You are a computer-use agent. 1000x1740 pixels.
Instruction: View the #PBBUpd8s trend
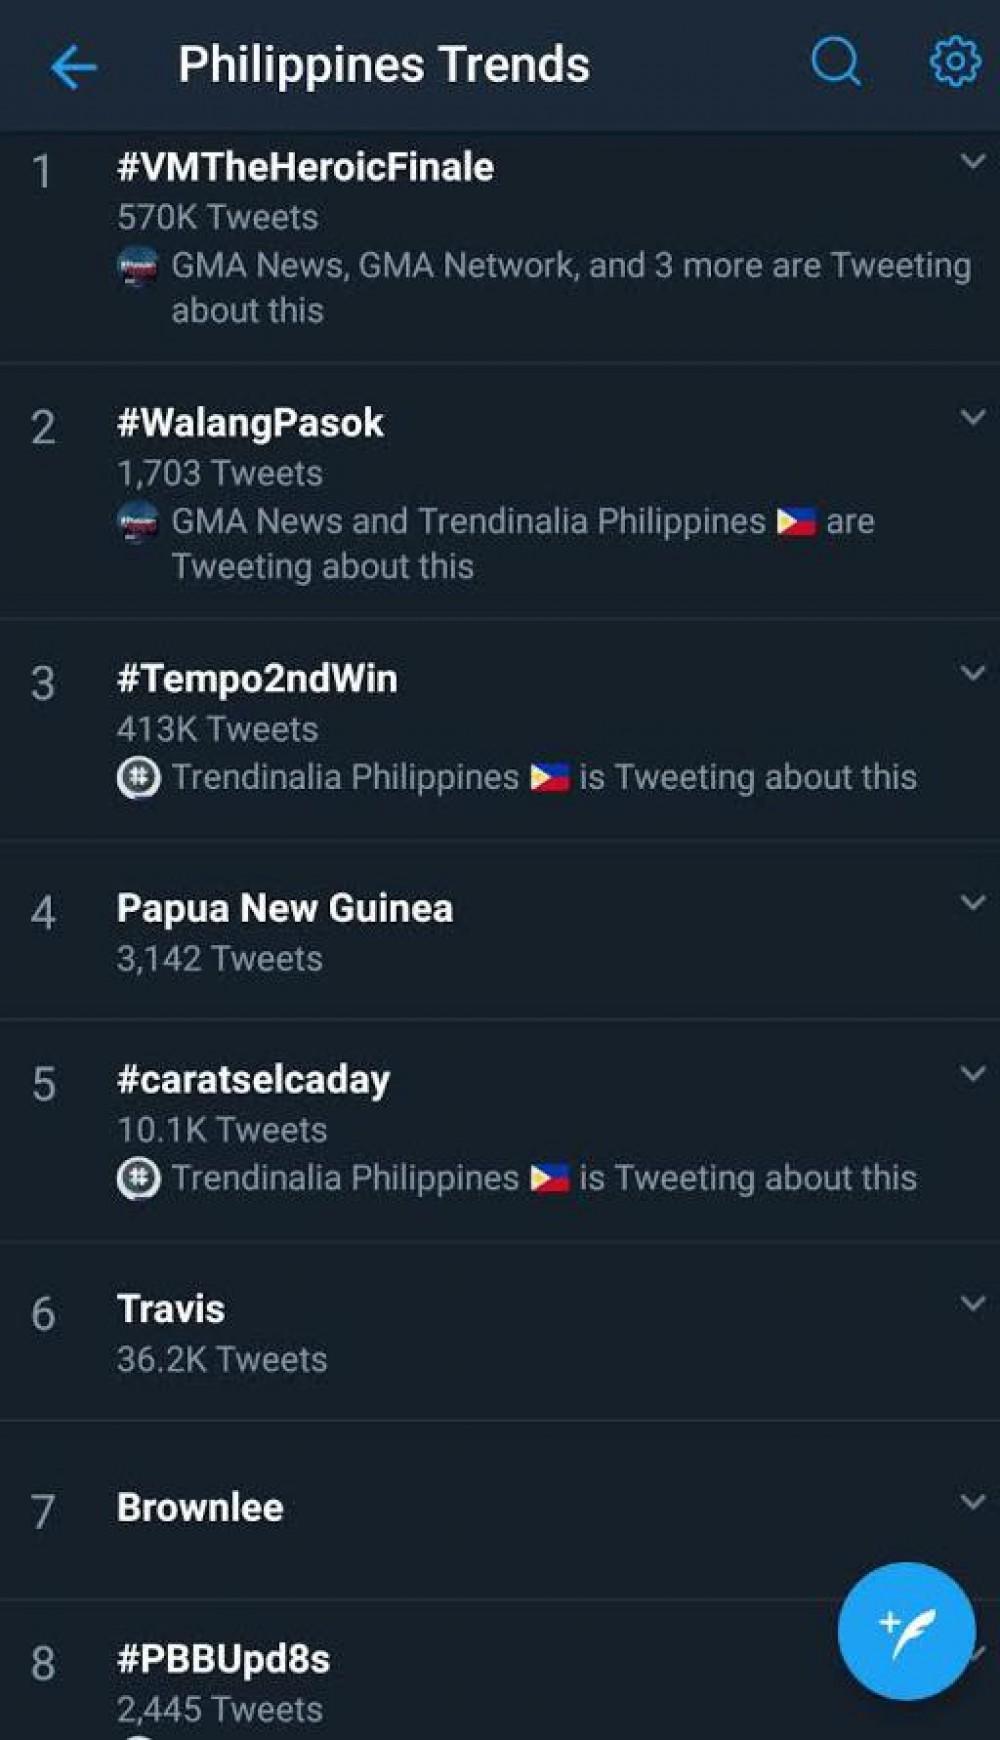coord(223,1659)
